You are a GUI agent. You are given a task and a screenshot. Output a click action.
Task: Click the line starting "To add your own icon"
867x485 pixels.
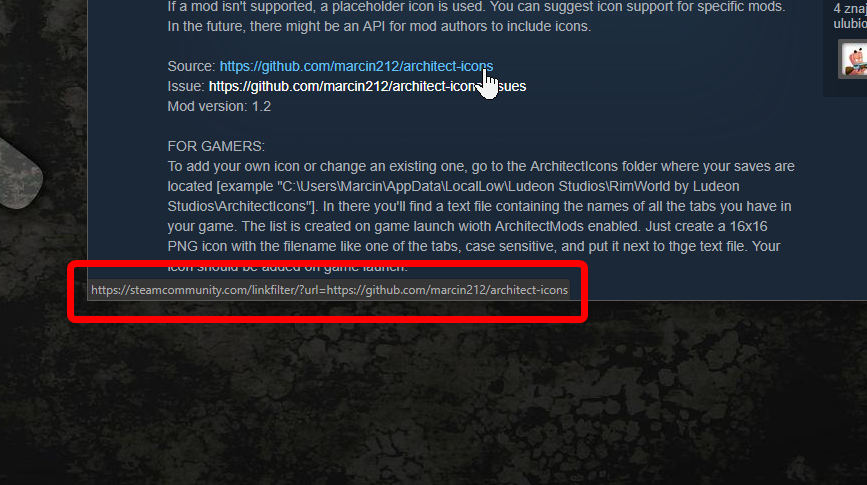481,166
